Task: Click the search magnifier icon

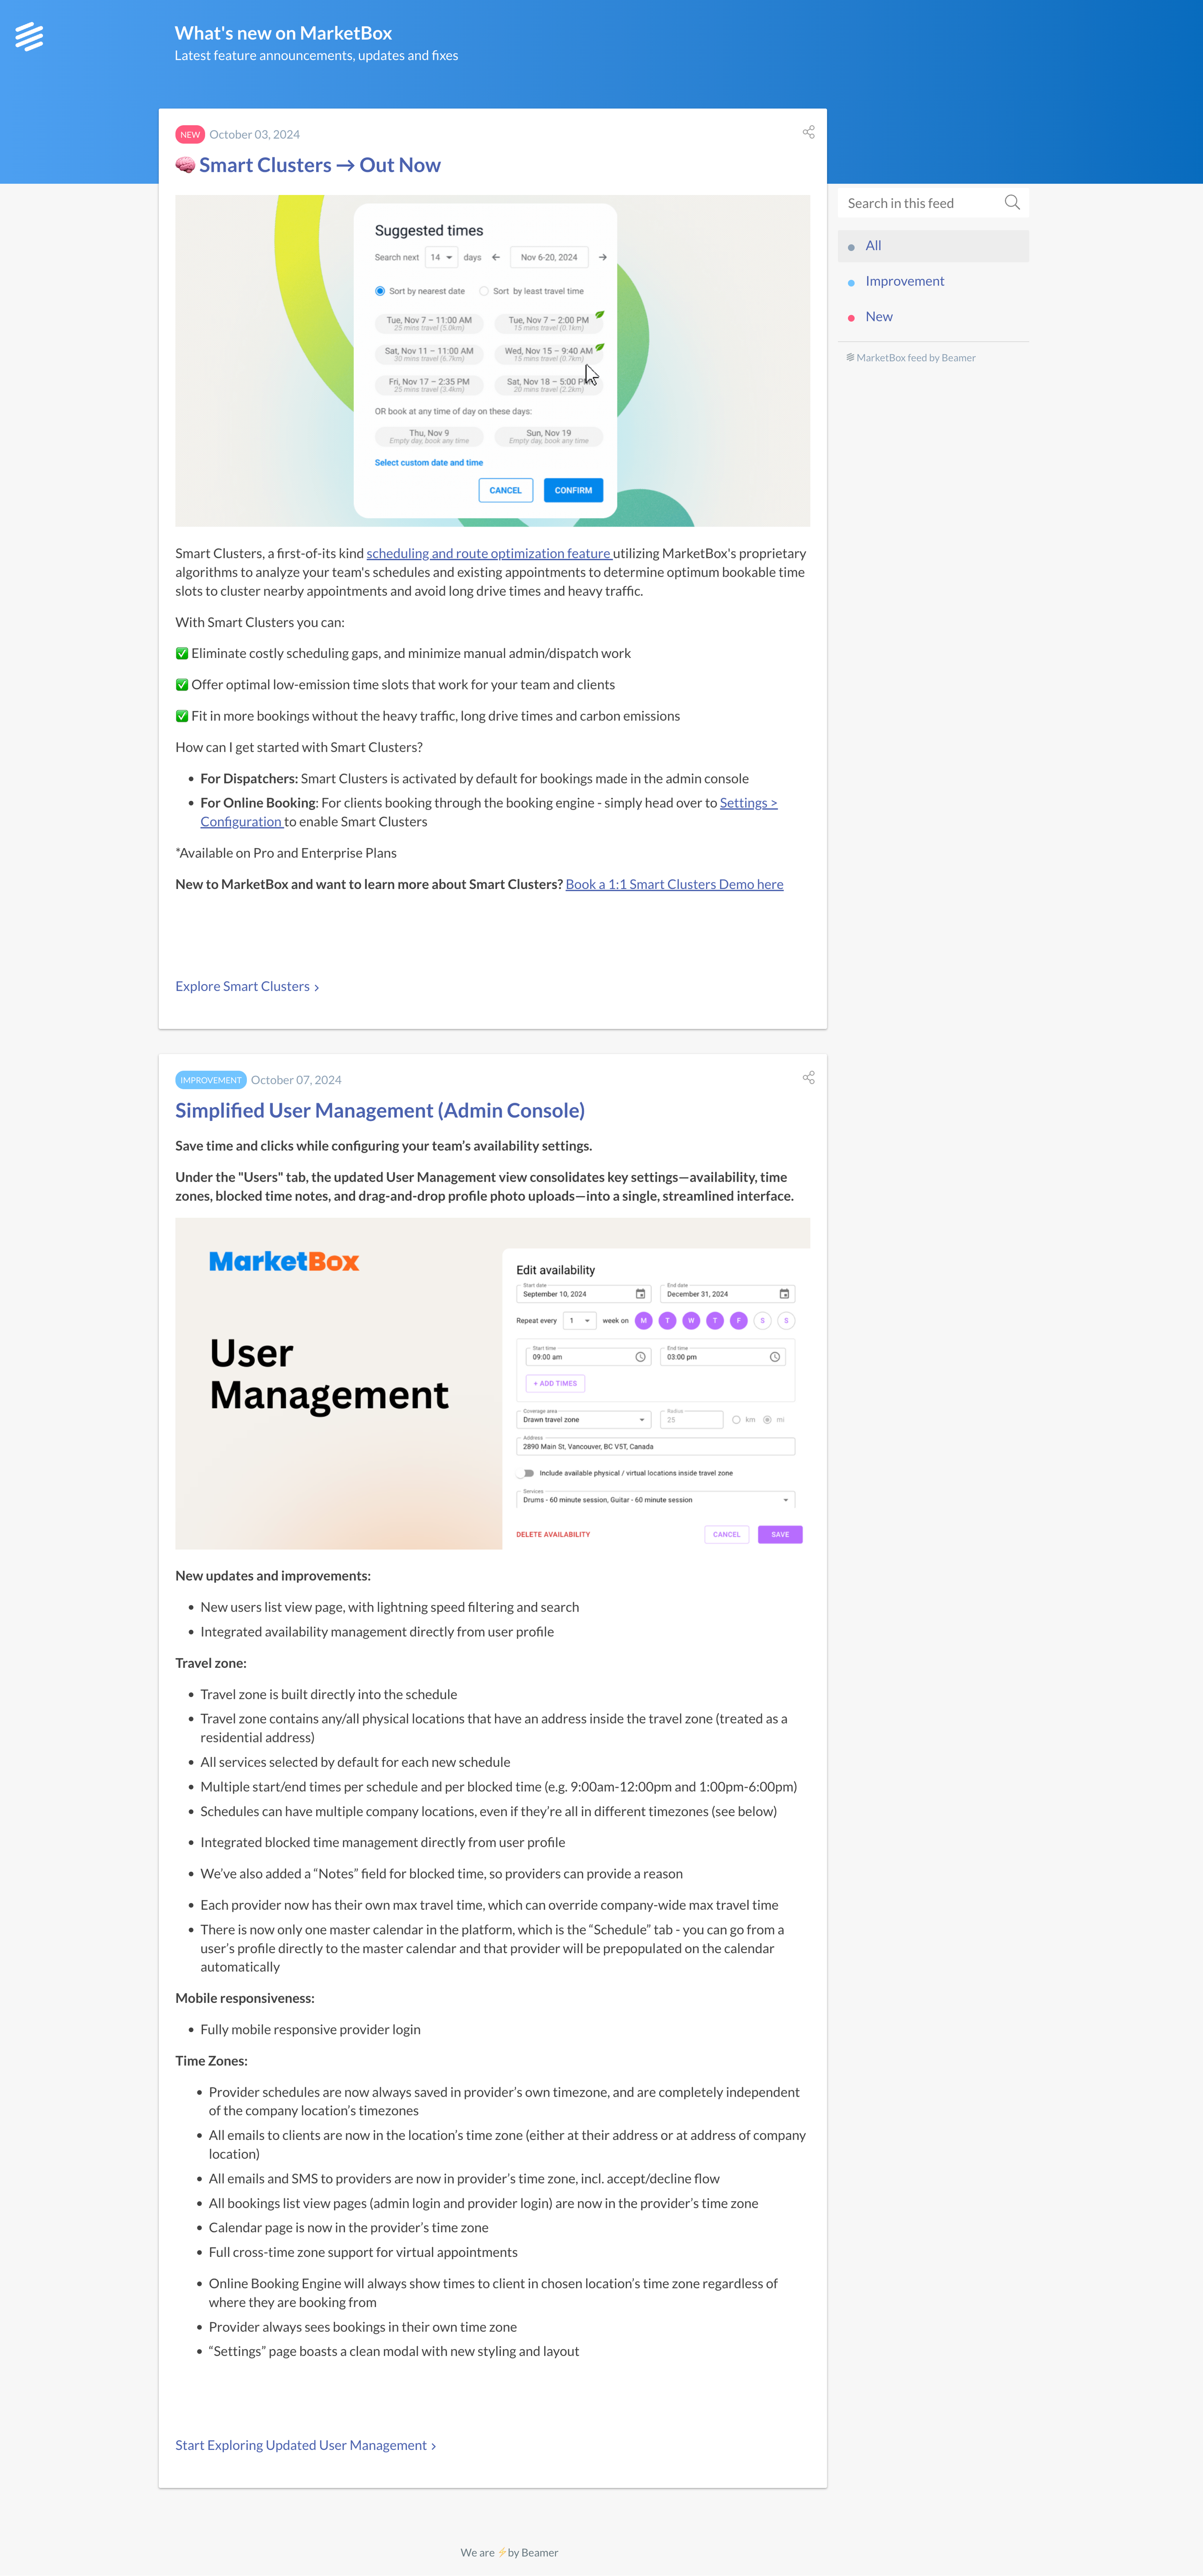Action: (x=1011, y=202)
